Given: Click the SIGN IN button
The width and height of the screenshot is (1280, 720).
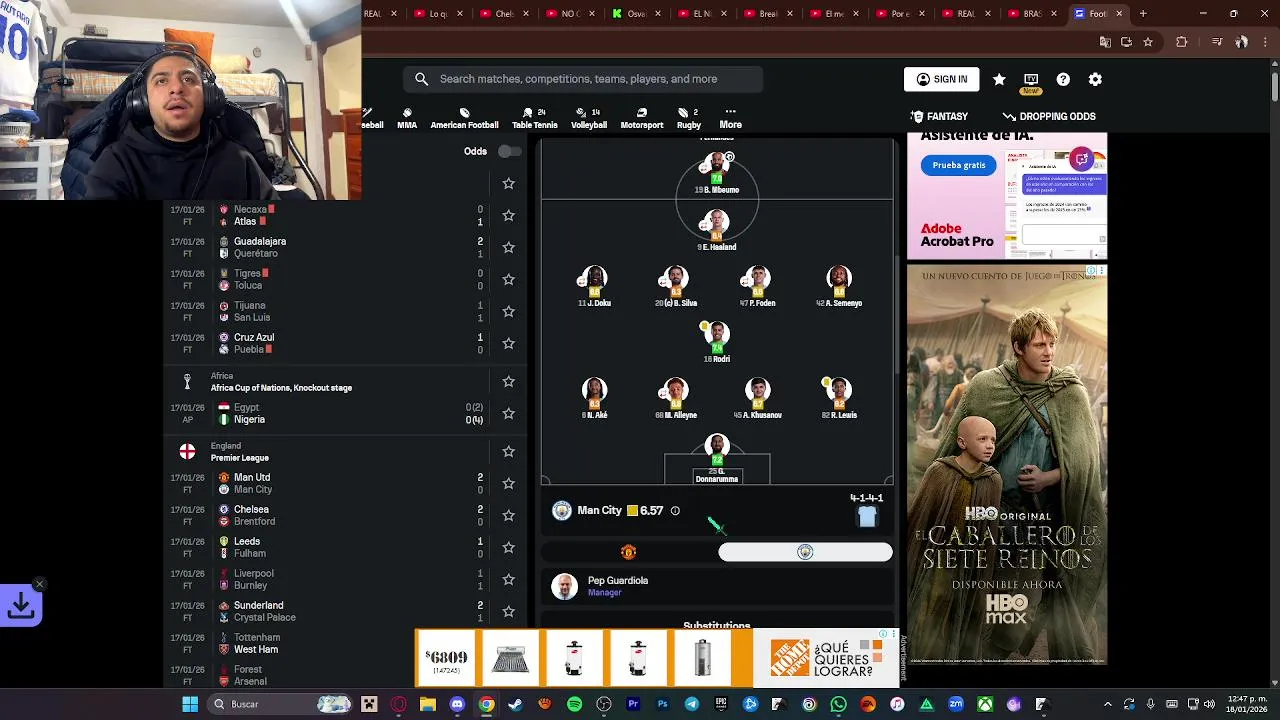Looking at the screenshot, I should tap(942, 80).
